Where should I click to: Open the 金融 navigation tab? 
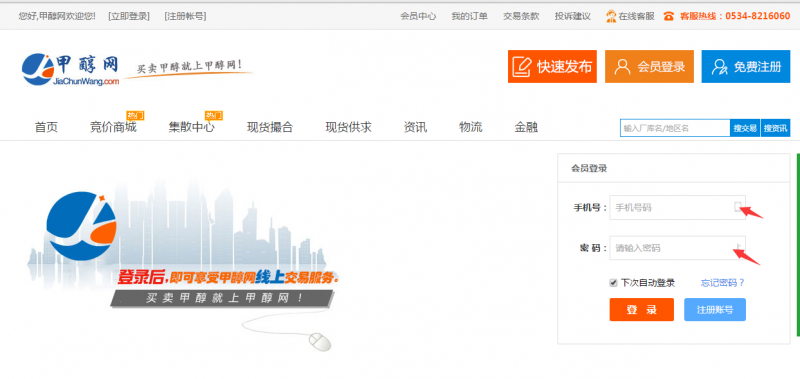(526, 128)
